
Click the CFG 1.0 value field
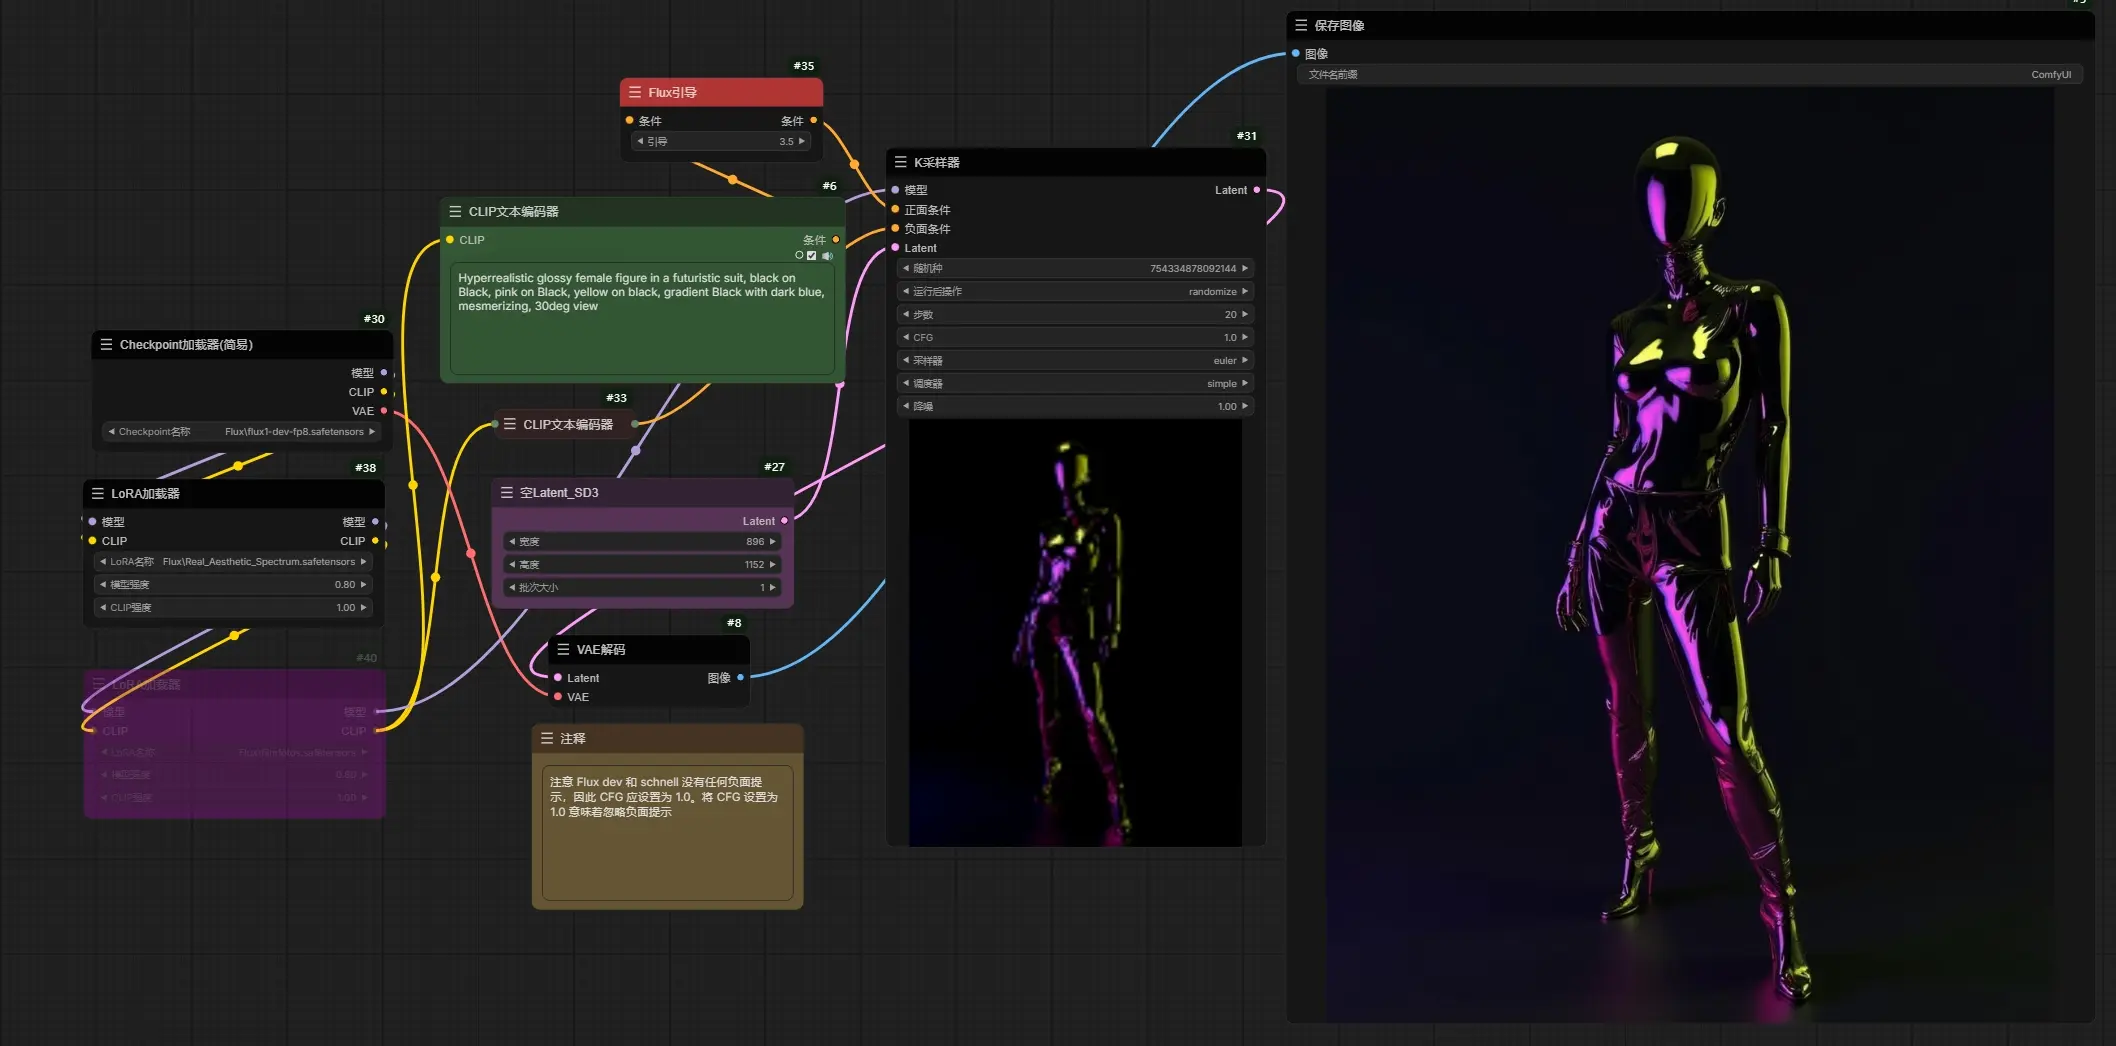[1075, 337]
